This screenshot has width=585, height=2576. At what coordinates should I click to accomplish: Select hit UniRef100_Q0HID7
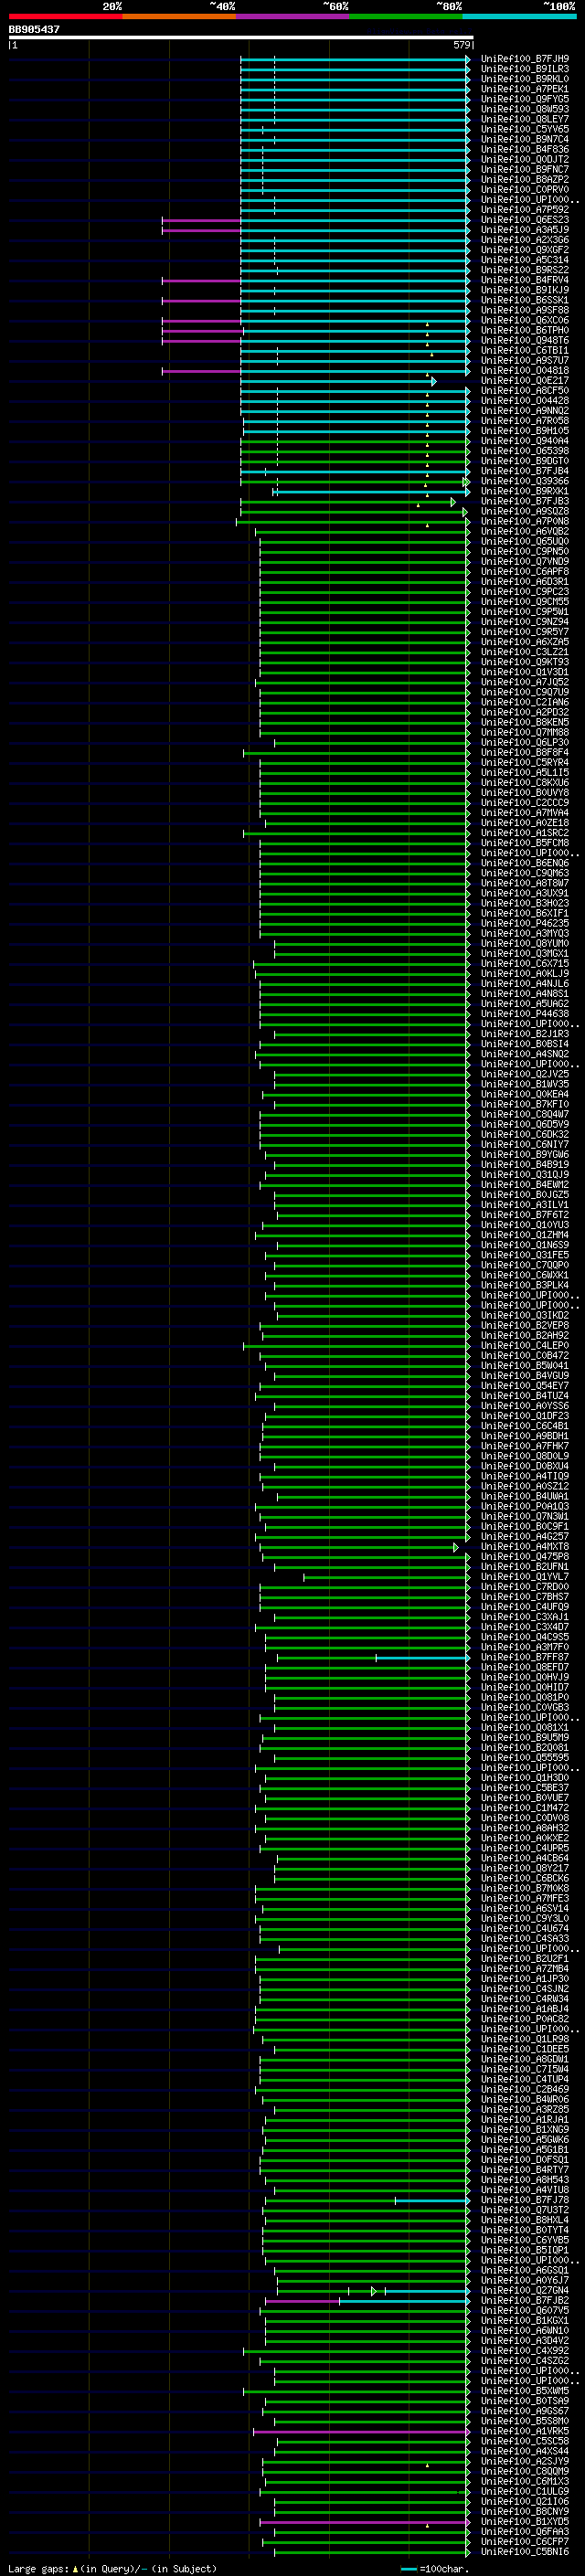tap(525, 1687)
